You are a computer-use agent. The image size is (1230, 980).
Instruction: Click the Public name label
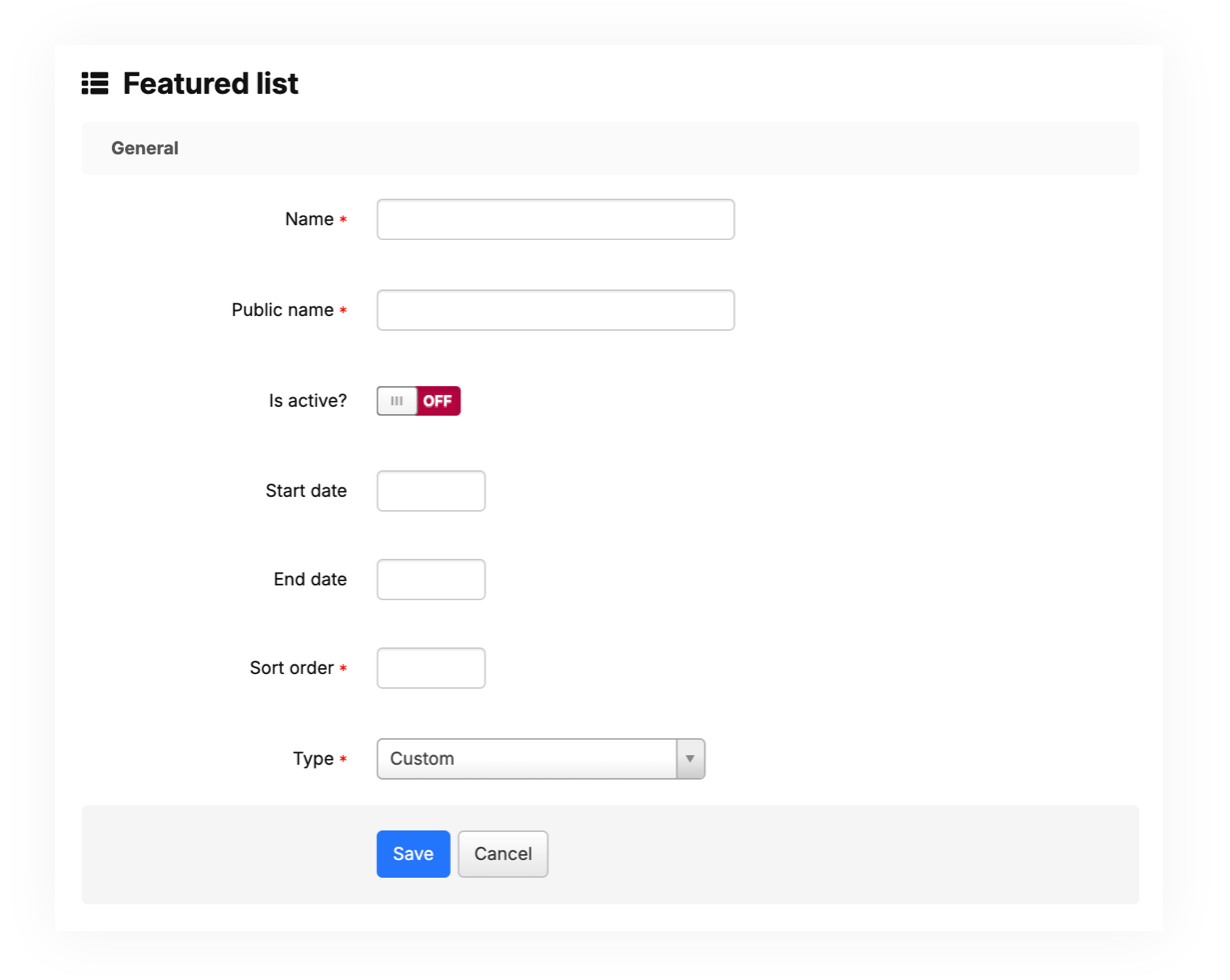pyautogui.click(x=282, y=310)
